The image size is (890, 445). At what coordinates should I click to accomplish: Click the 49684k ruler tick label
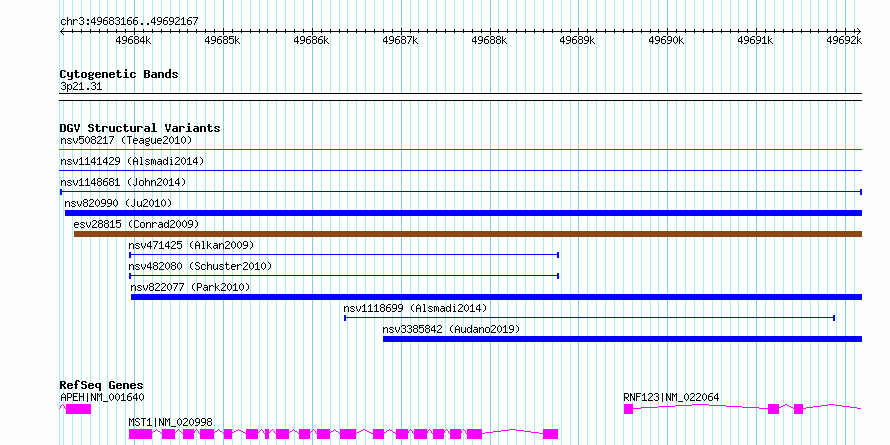(133, 40)
